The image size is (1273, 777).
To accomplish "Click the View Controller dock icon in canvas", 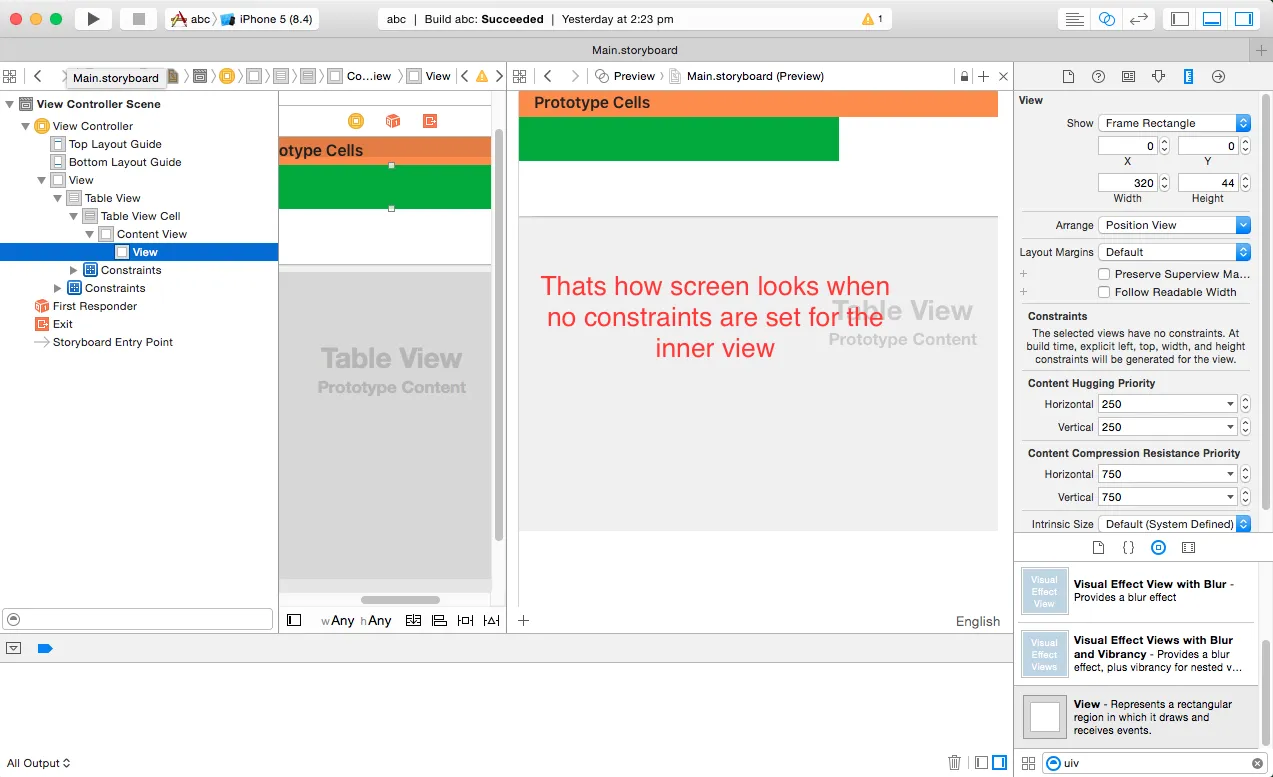I will (x=356, y=121).
